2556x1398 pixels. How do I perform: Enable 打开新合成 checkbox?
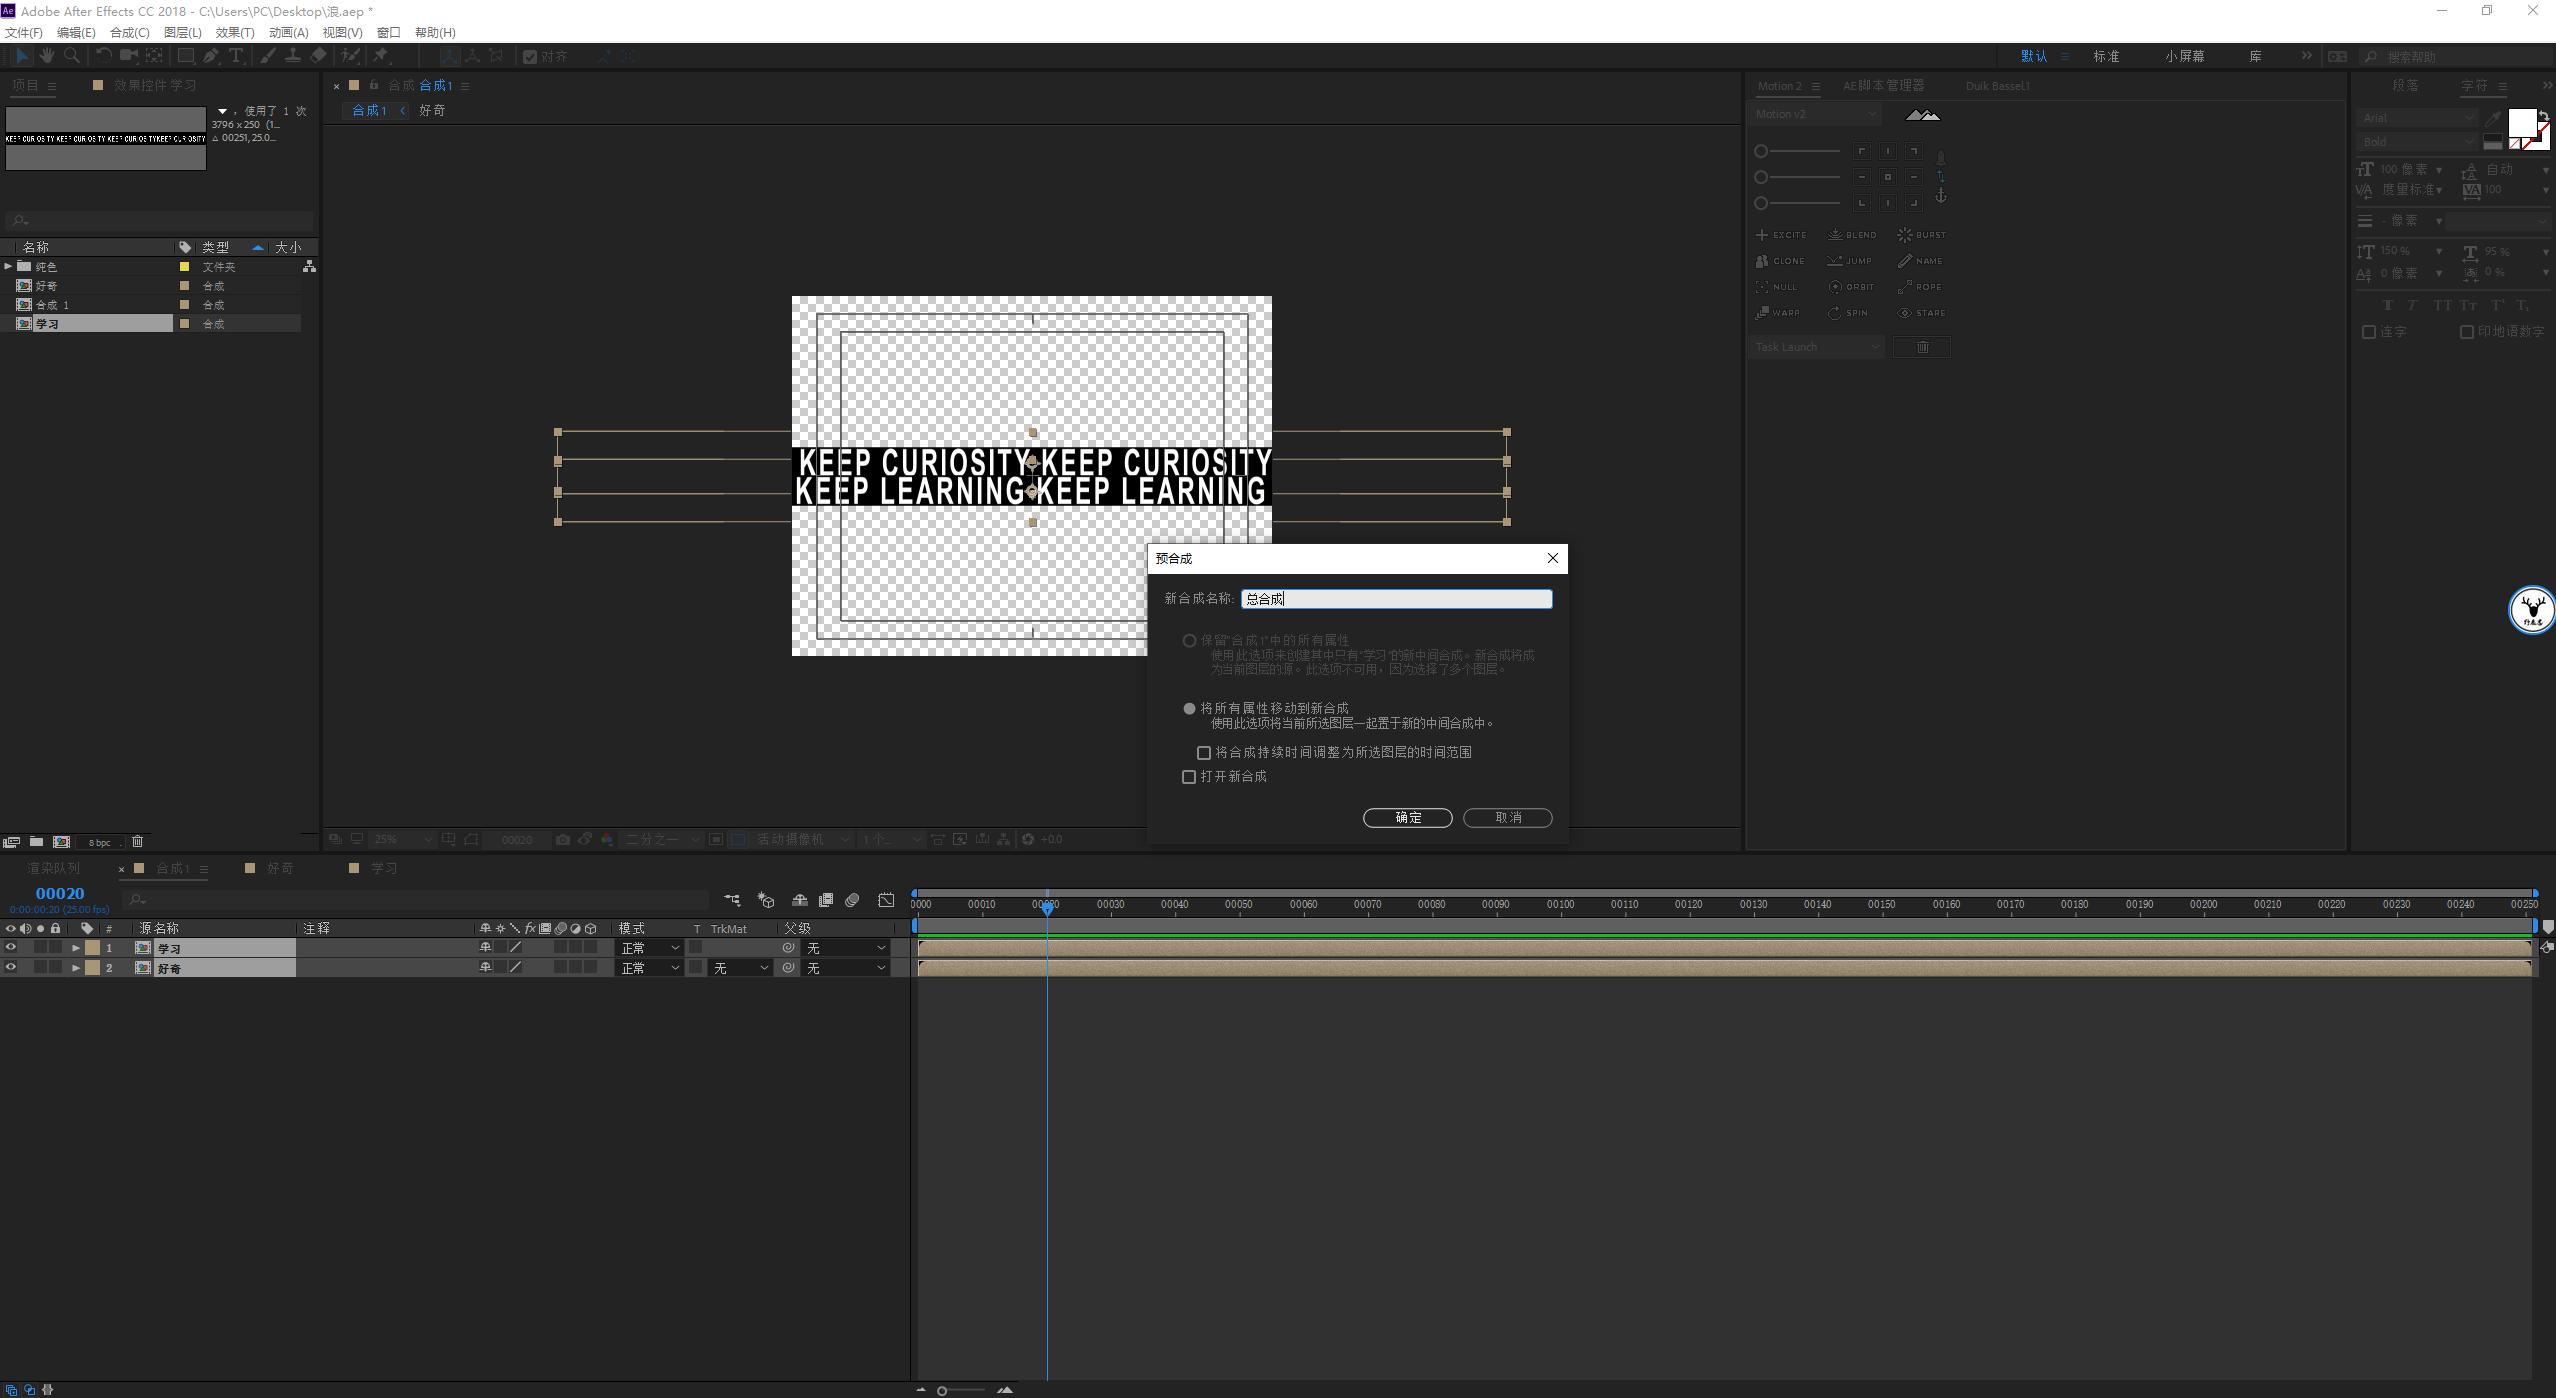pyautogui.click(x=1189, y=777)
